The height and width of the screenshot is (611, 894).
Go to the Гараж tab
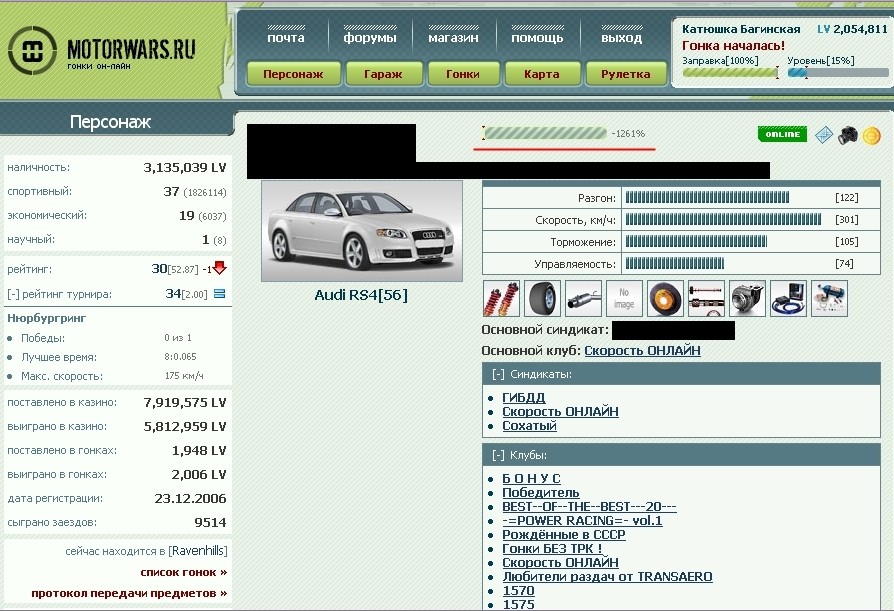click(383, 74)
